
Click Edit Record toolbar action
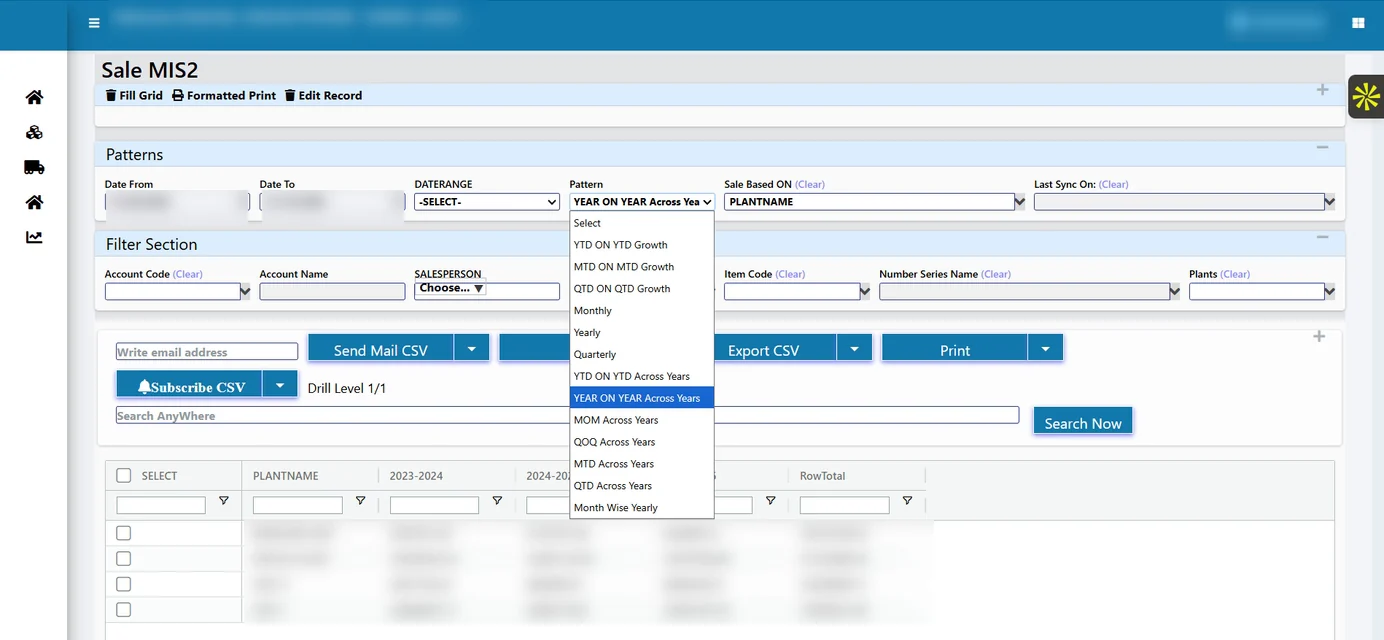click(323, 95)
